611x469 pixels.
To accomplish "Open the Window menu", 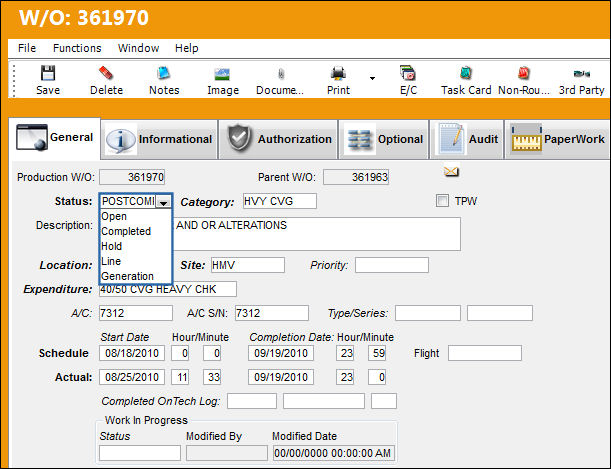I will (x=138, y=48).
